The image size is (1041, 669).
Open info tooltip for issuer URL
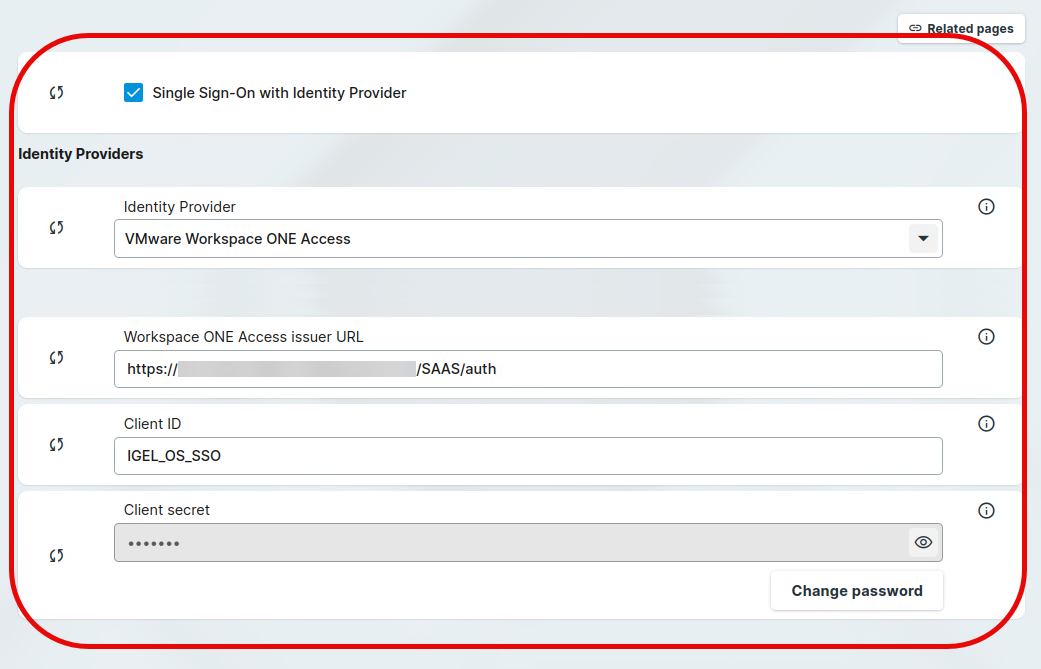[x=986, y=337]
